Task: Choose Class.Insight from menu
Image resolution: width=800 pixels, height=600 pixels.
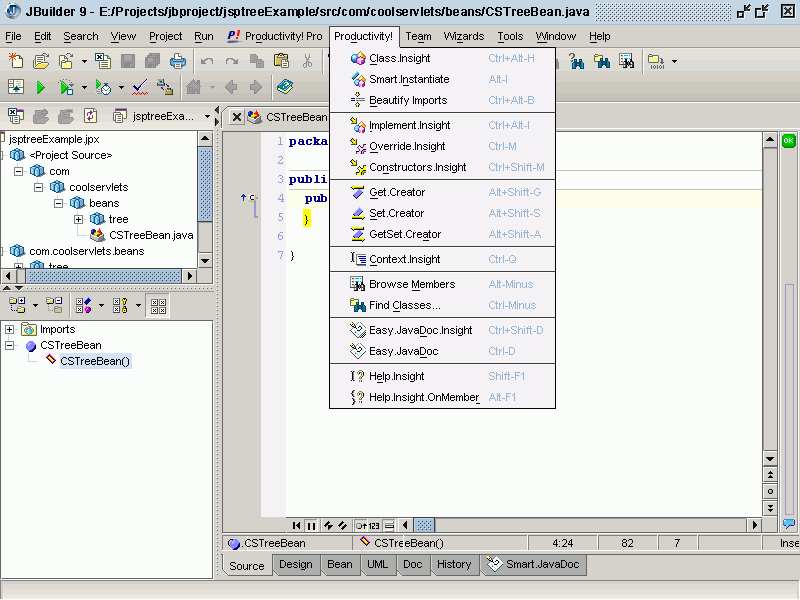Action: [442, 58]
